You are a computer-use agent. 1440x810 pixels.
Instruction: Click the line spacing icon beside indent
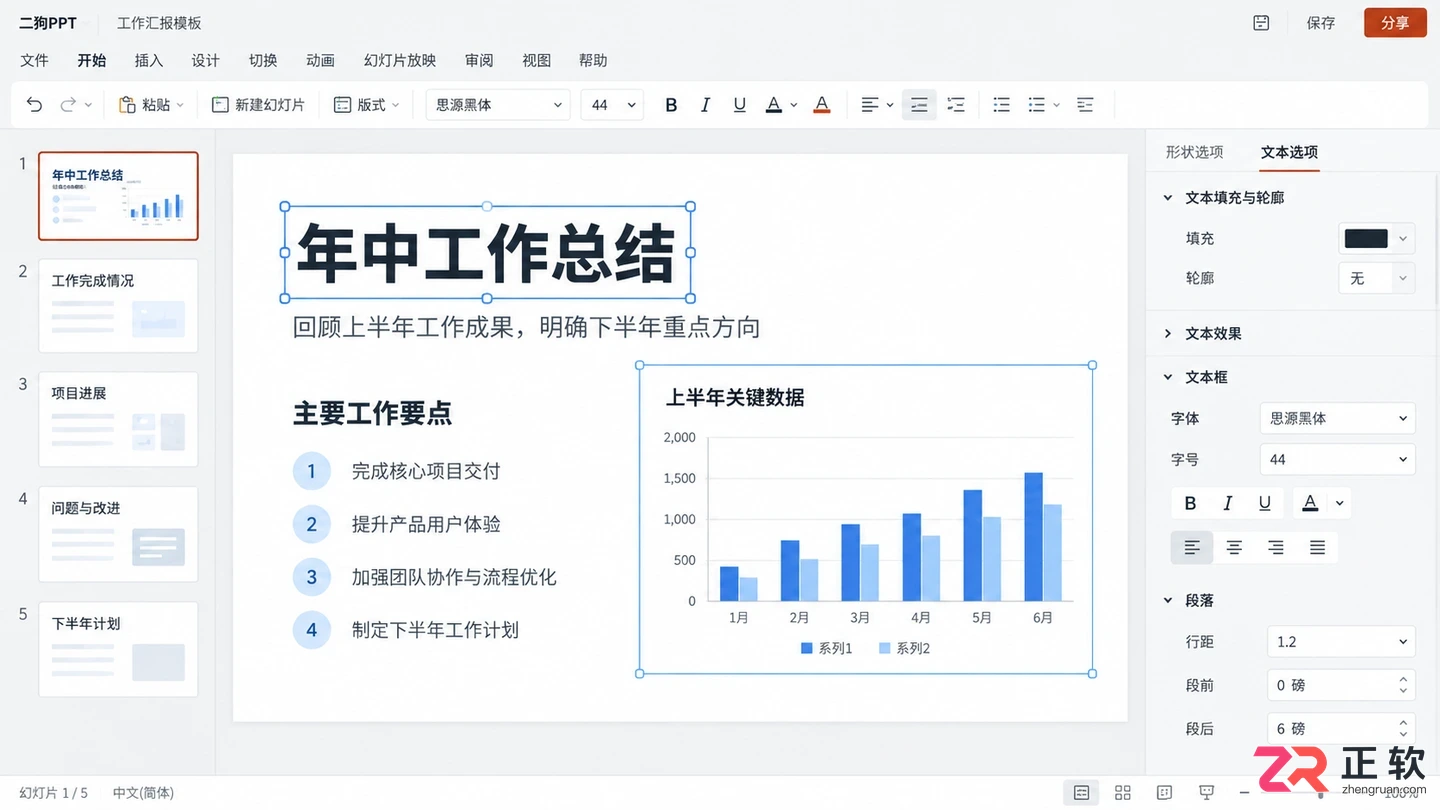(x=956, y=104)
